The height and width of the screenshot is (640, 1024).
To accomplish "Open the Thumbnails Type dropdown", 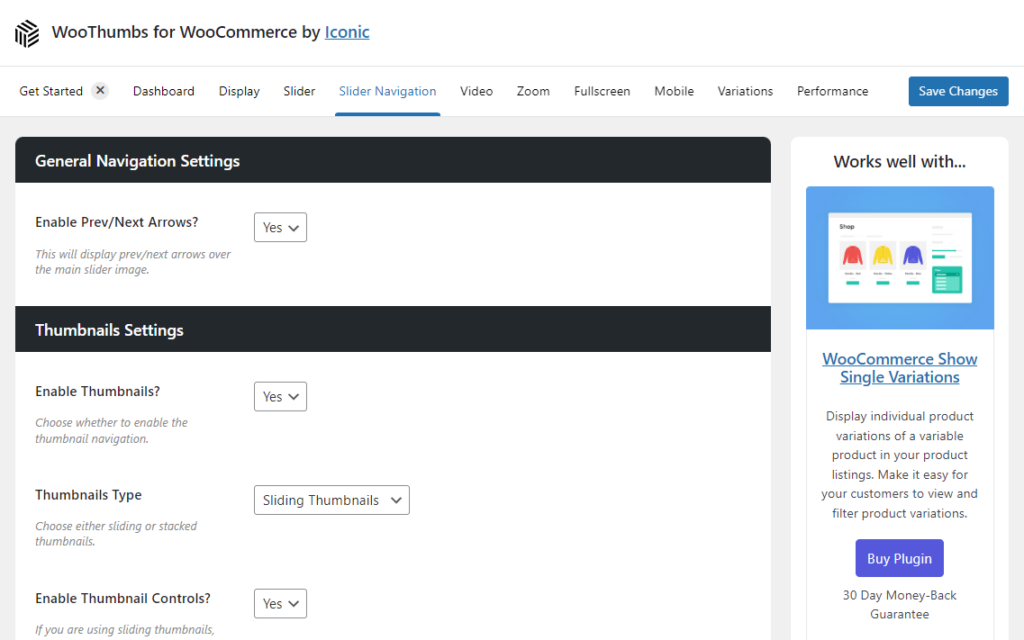I will (331, 500).
